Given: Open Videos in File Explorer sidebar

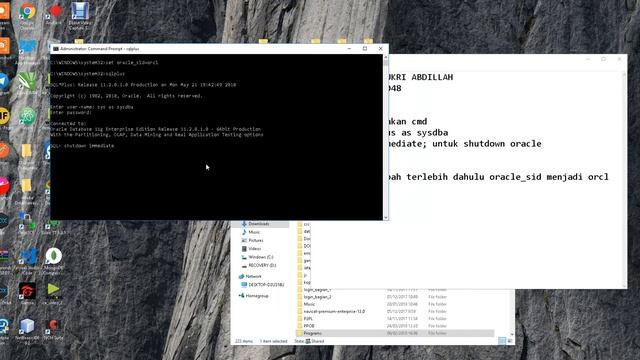Looking at the screenshot, I should point(254,249).
